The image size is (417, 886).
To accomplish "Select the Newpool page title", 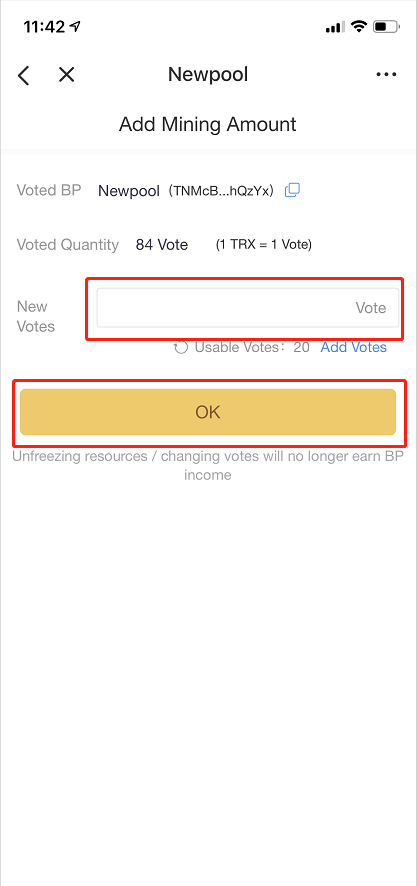I will click(208, 75).
